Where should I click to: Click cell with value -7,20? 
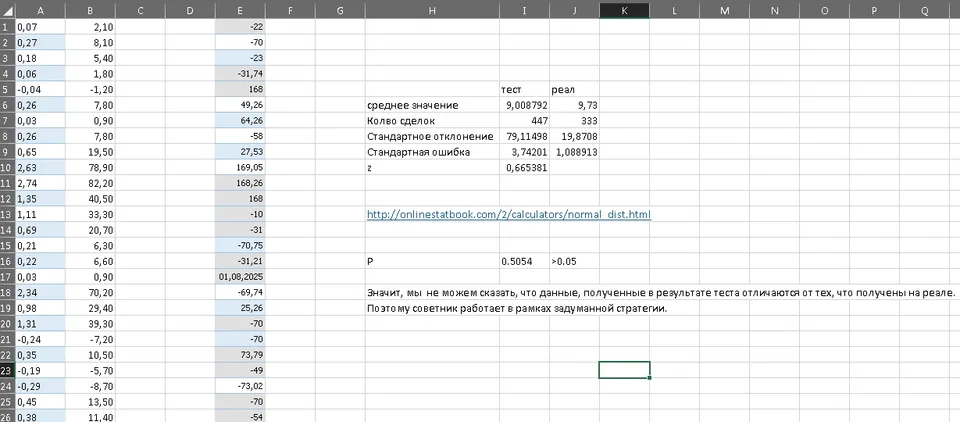pyautogui.click(x=90, y=339)
